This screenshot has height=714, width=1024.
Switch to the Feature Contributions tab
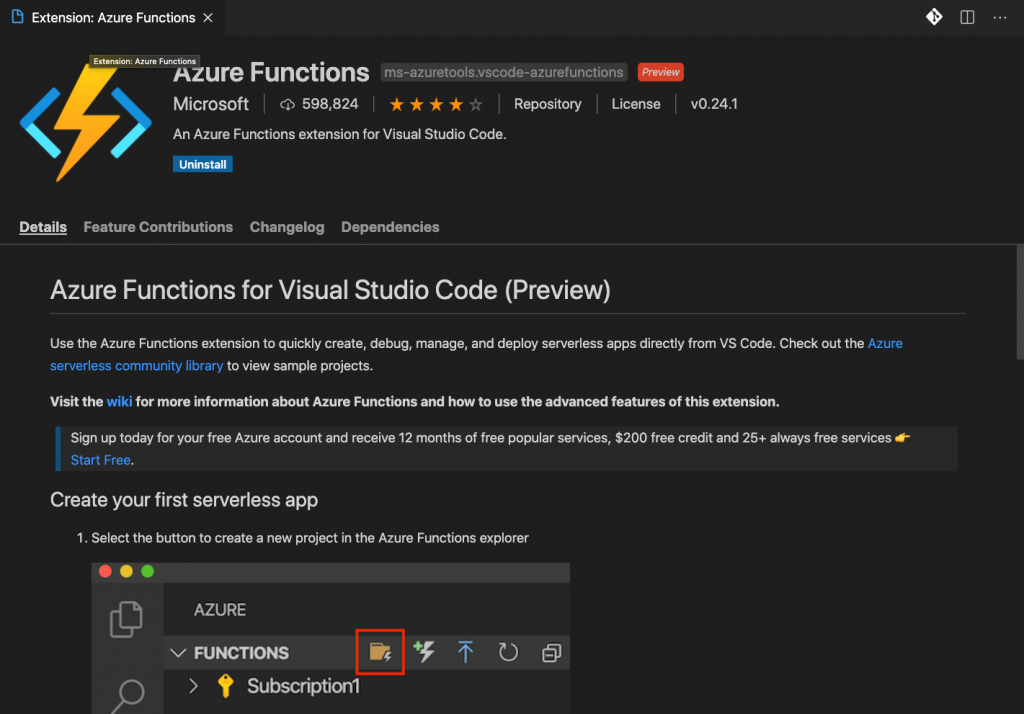(158, 227)
